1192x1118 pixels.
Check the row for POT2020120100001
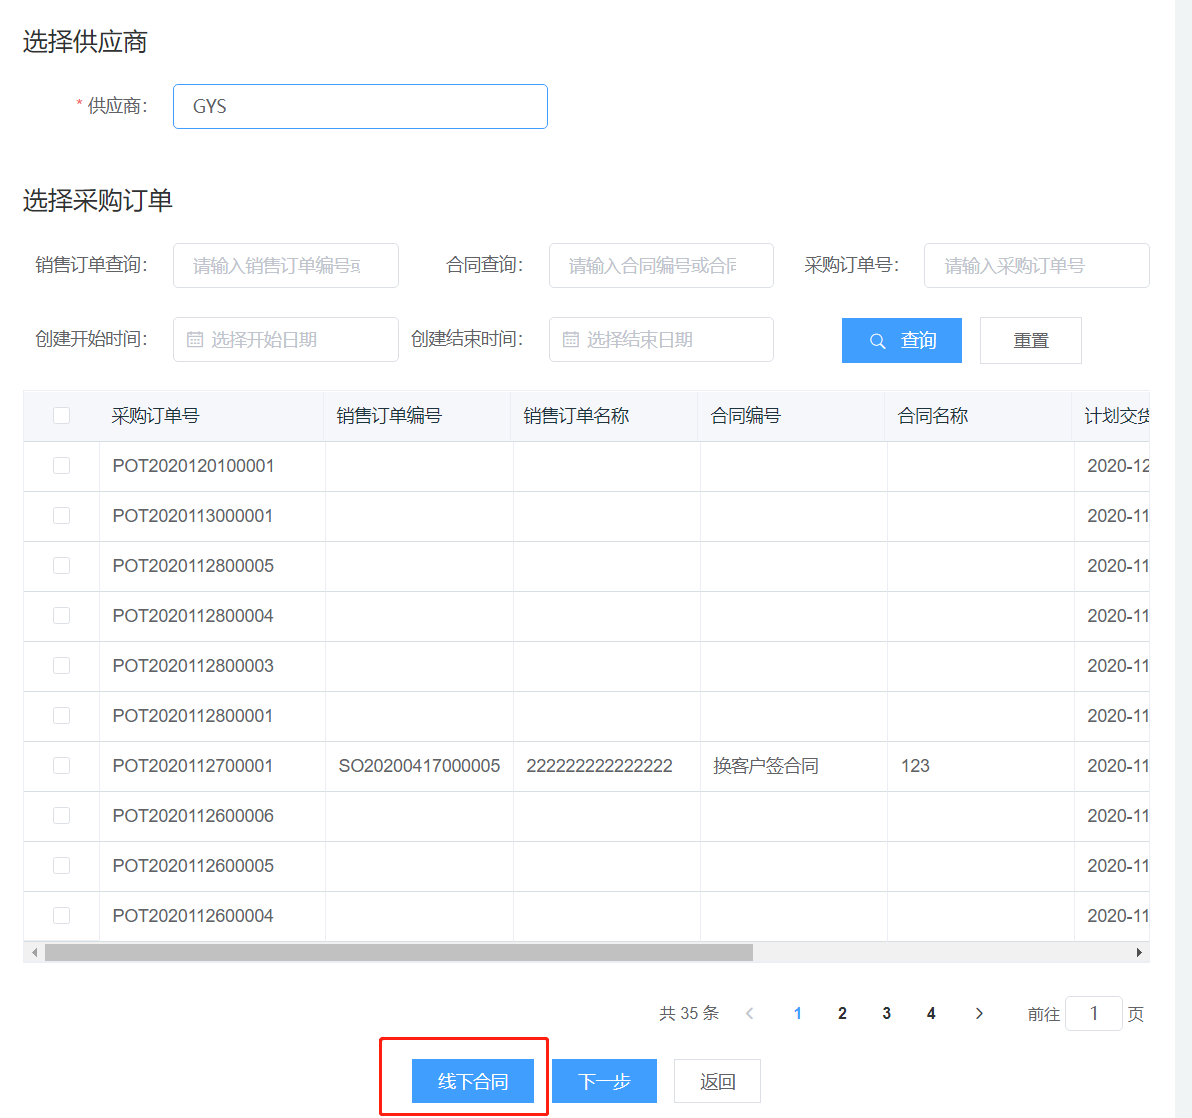click(61, 466)
